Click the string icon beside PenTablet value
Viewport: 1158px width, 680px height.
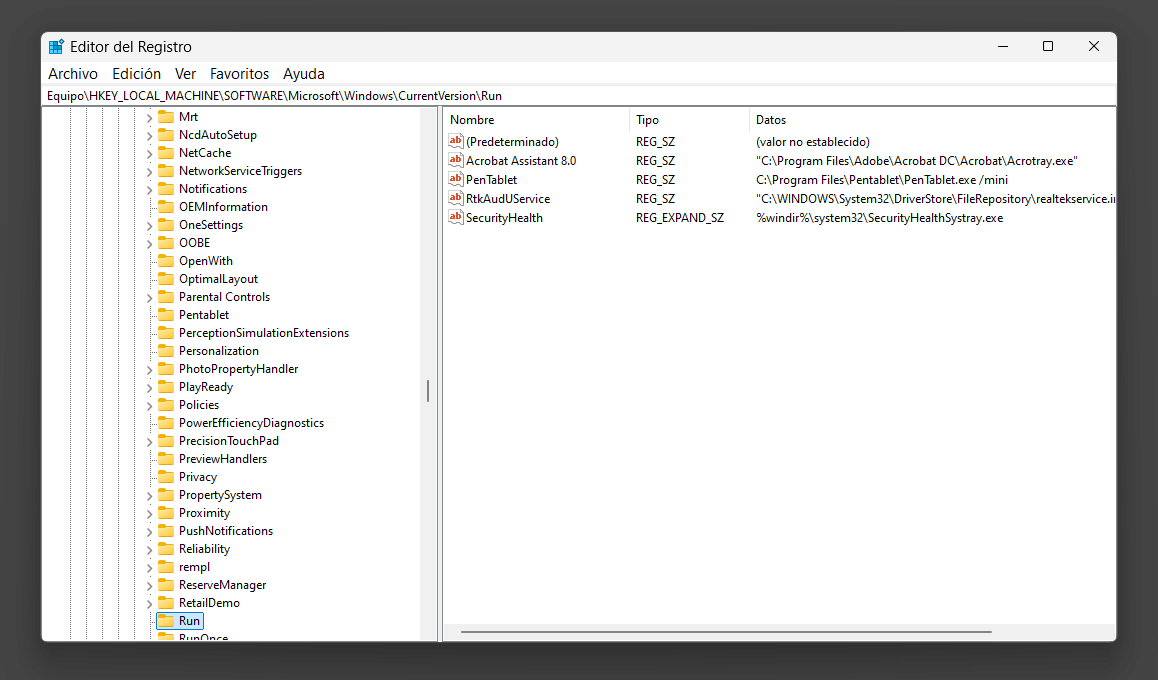click(456, 179)
